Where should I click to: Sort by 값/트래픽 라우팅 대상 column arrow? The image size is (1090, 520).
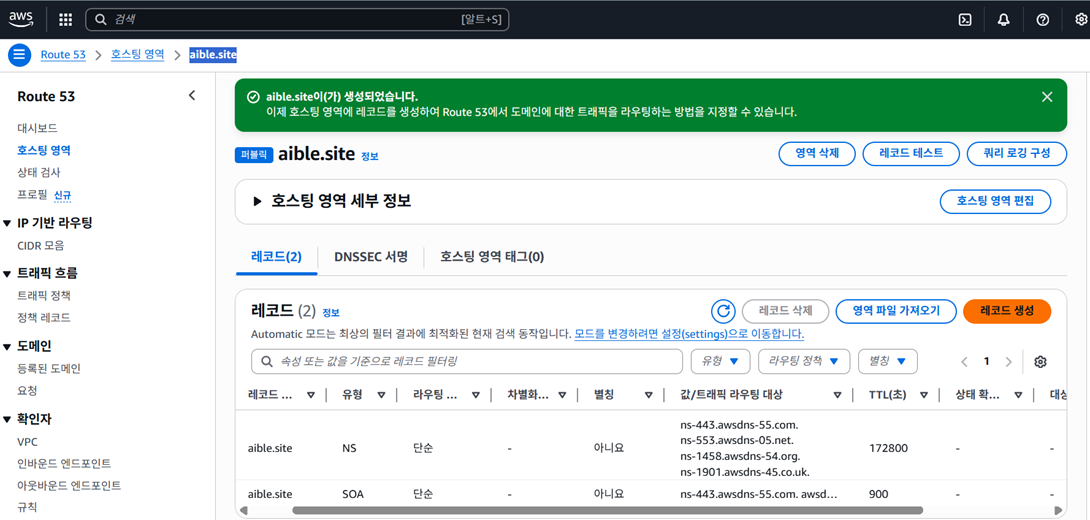(838, 395)
